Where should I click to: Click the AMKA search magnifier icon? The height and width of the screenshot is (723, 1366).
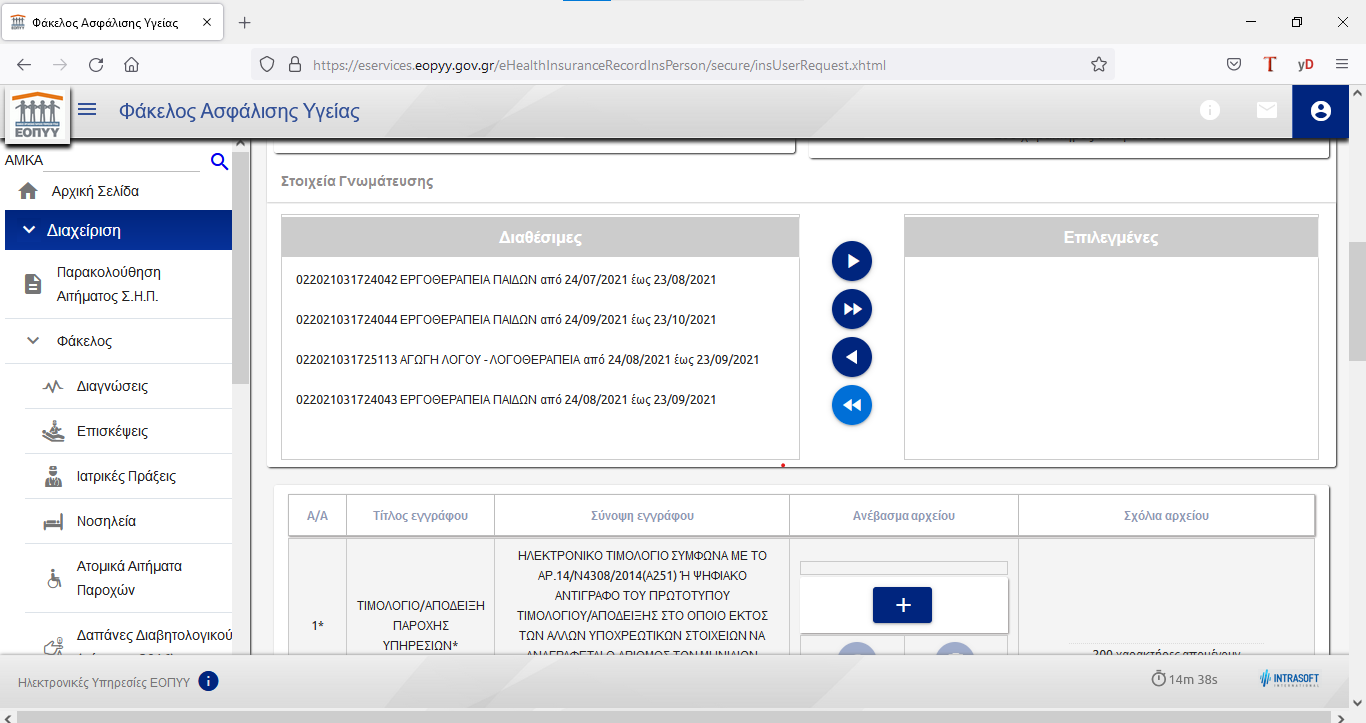click(219, 162)
